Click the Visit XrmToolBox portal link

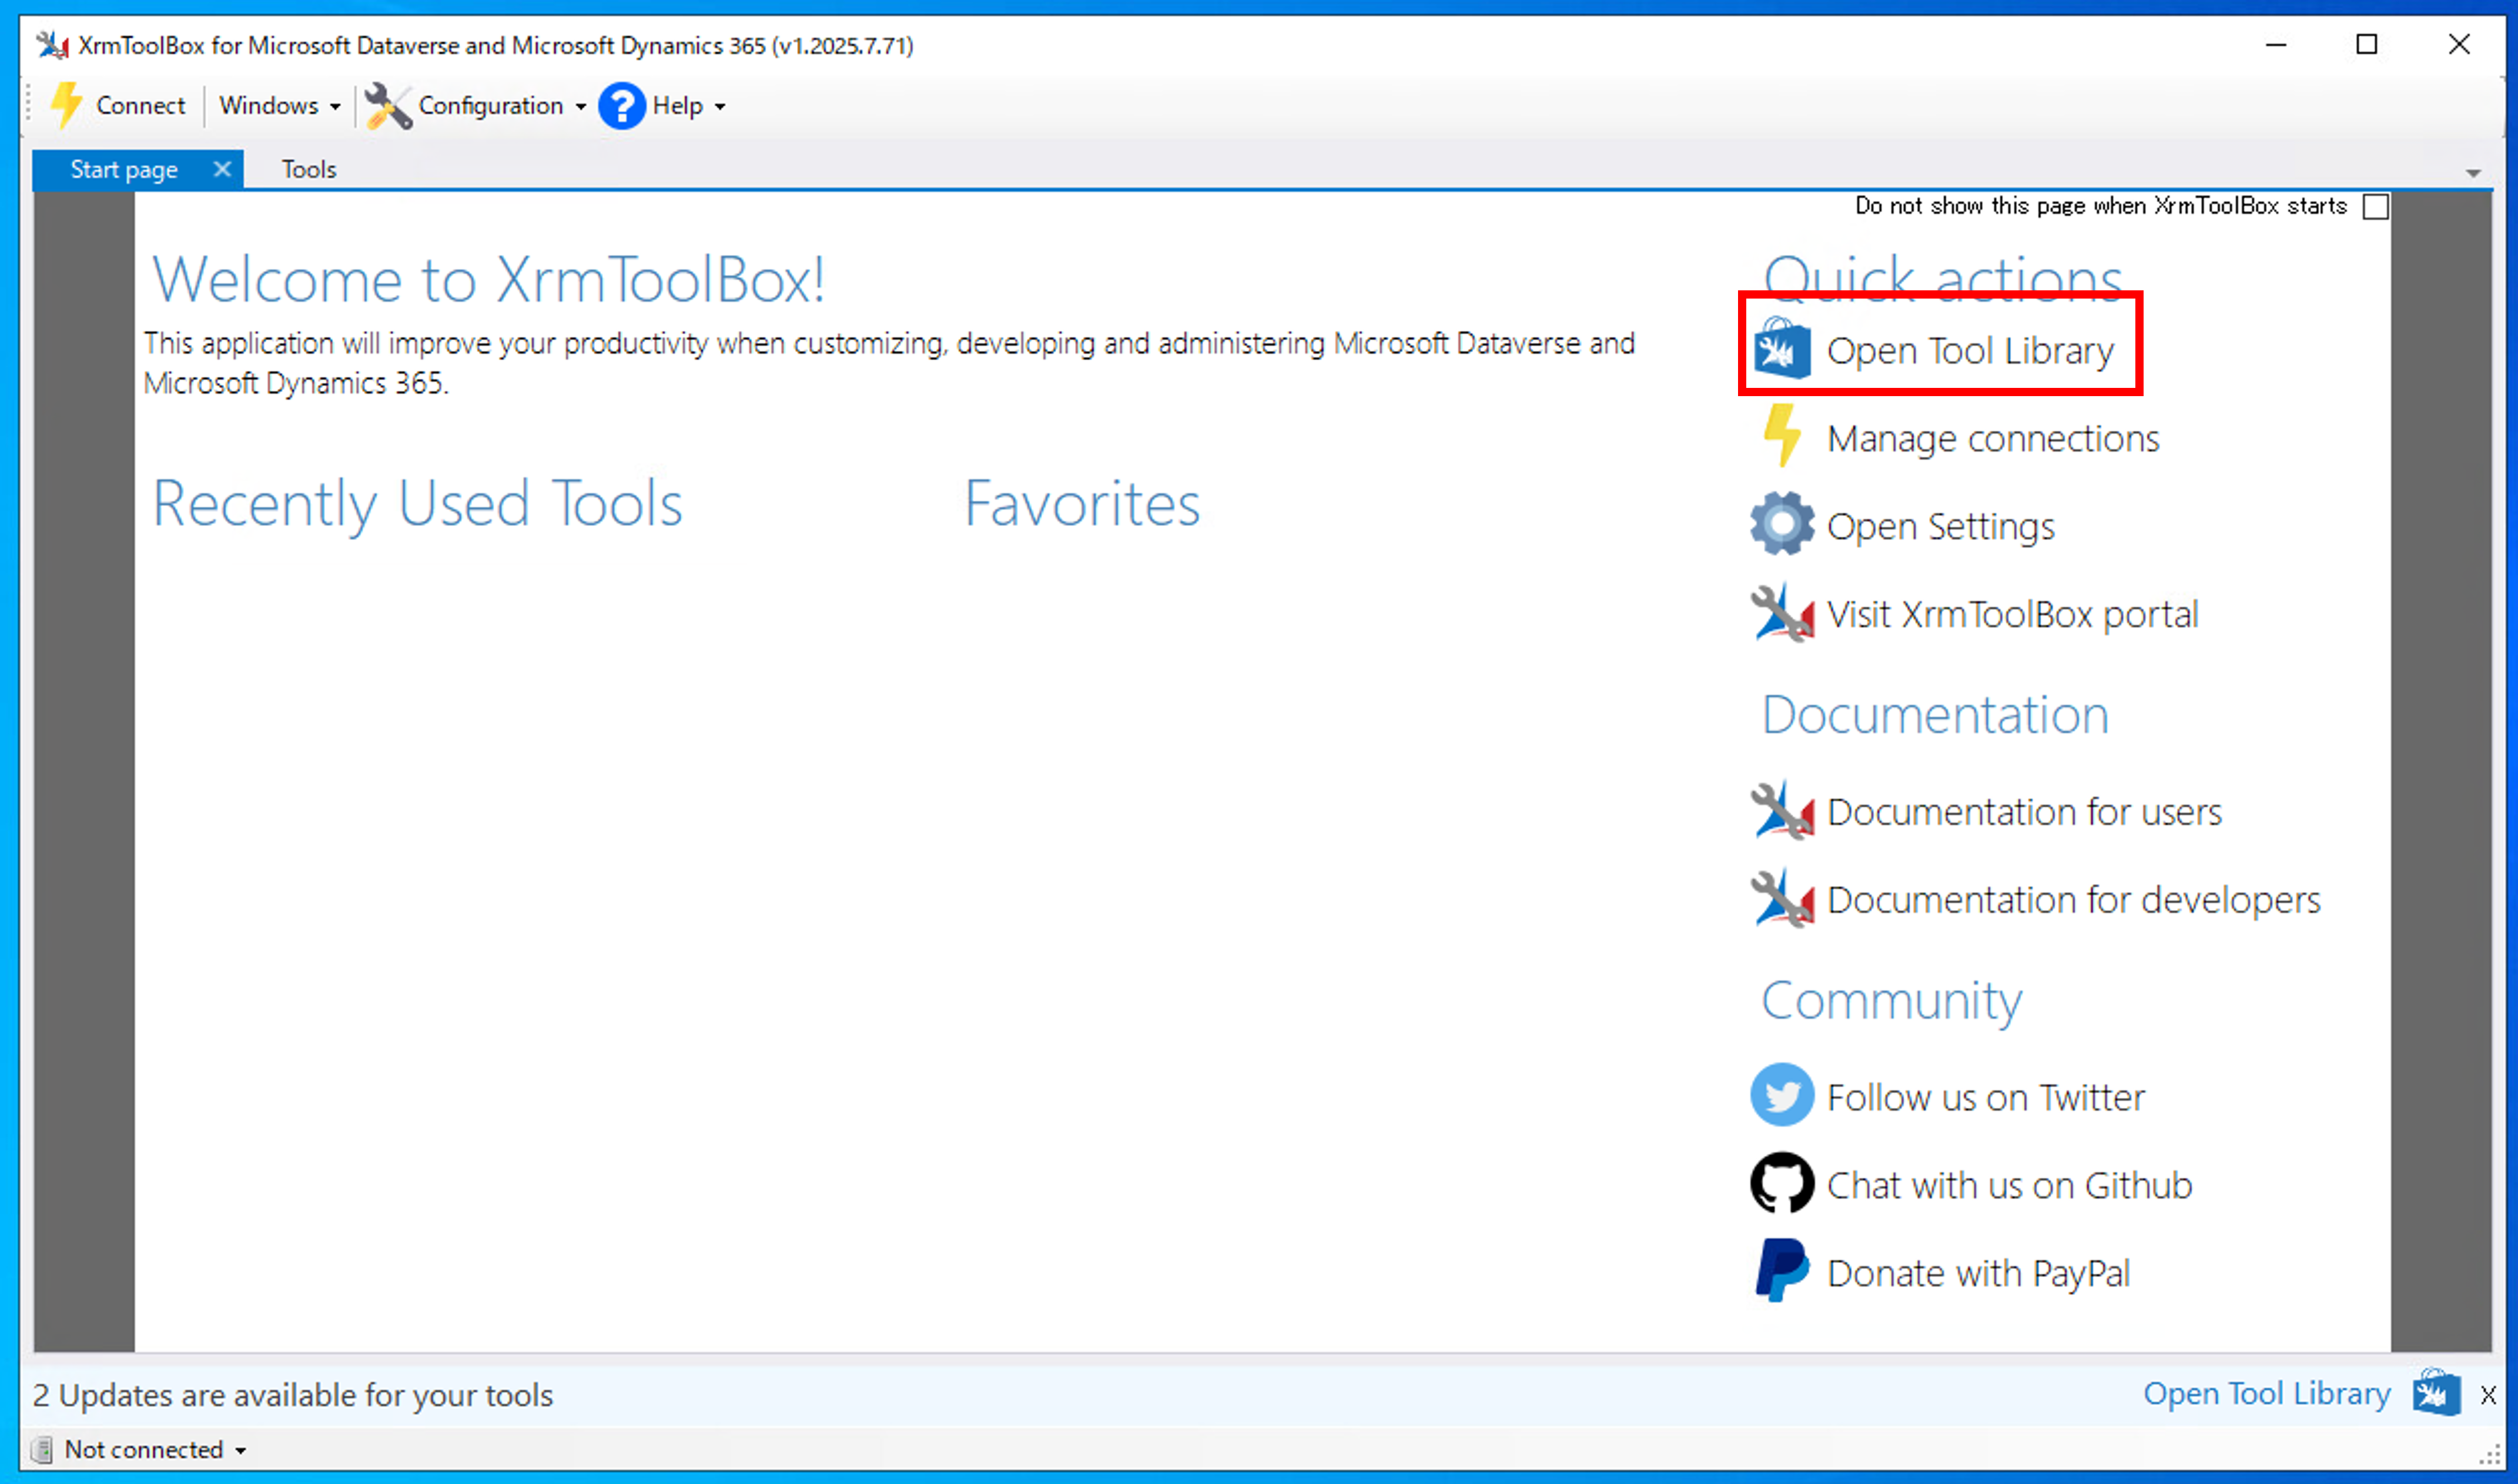click(x=2012, y=614)
